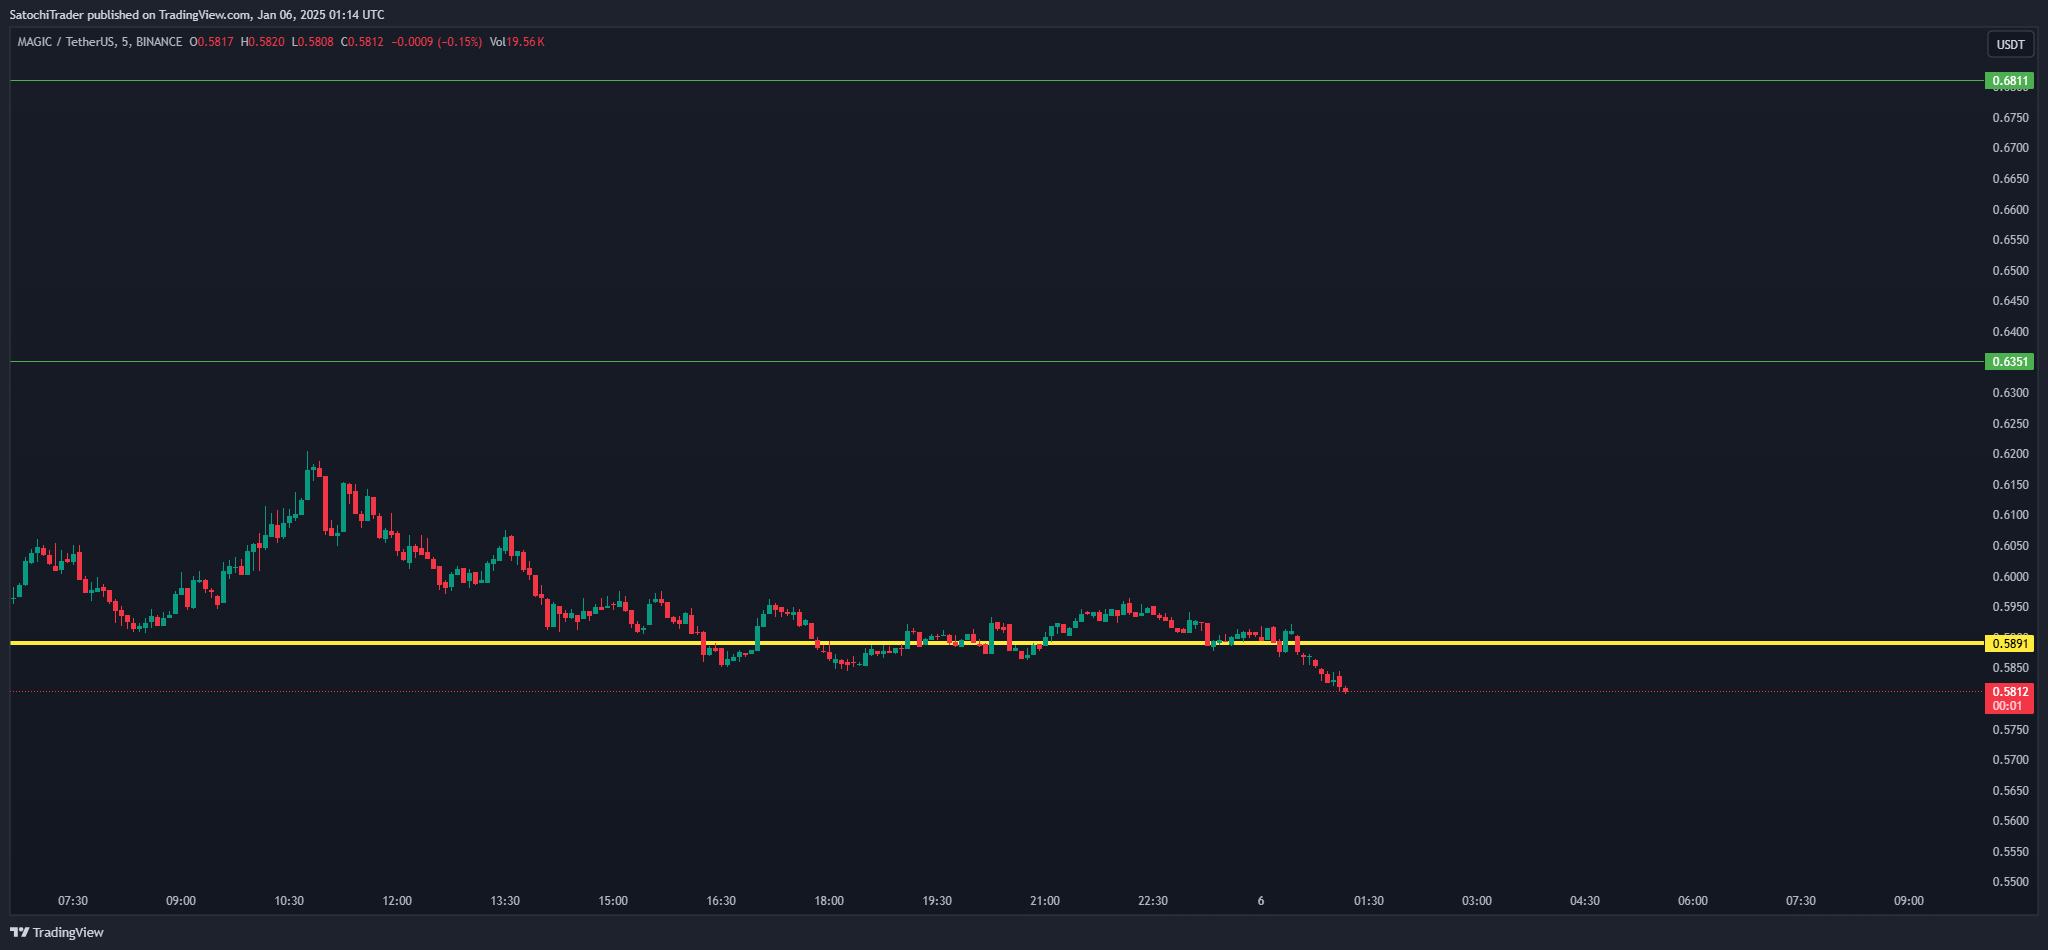
Task: Click the 10:30 time axis label
Action: [x=289, y=901]
